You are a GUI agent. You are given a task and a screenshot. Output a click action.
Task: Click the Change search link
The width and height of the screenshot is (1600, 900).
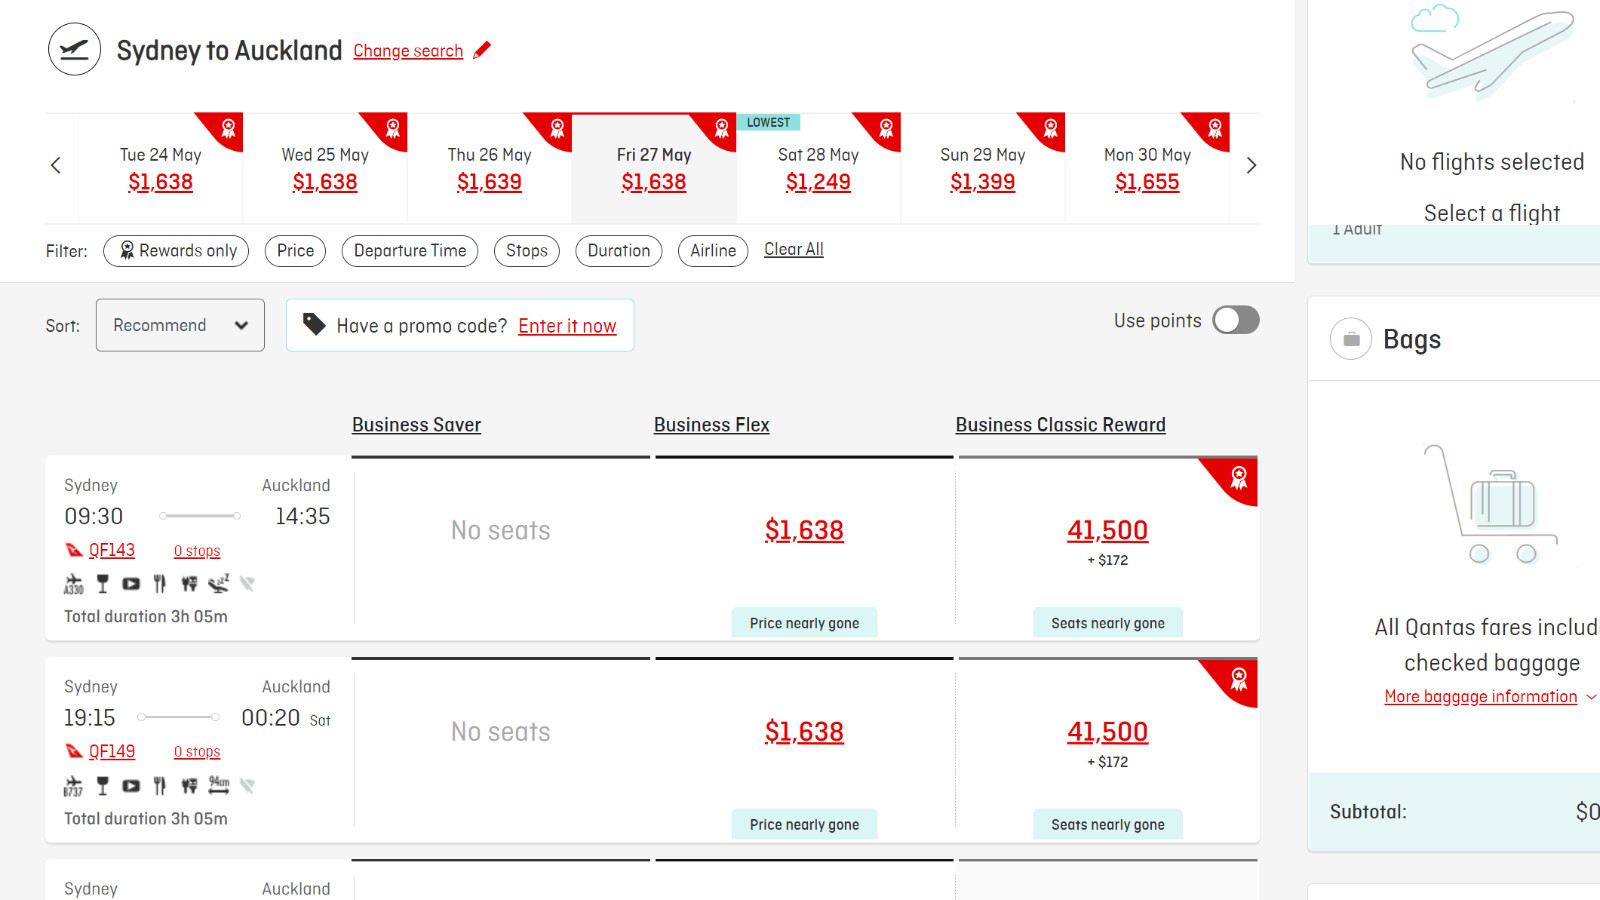click(x=408, y=51)
